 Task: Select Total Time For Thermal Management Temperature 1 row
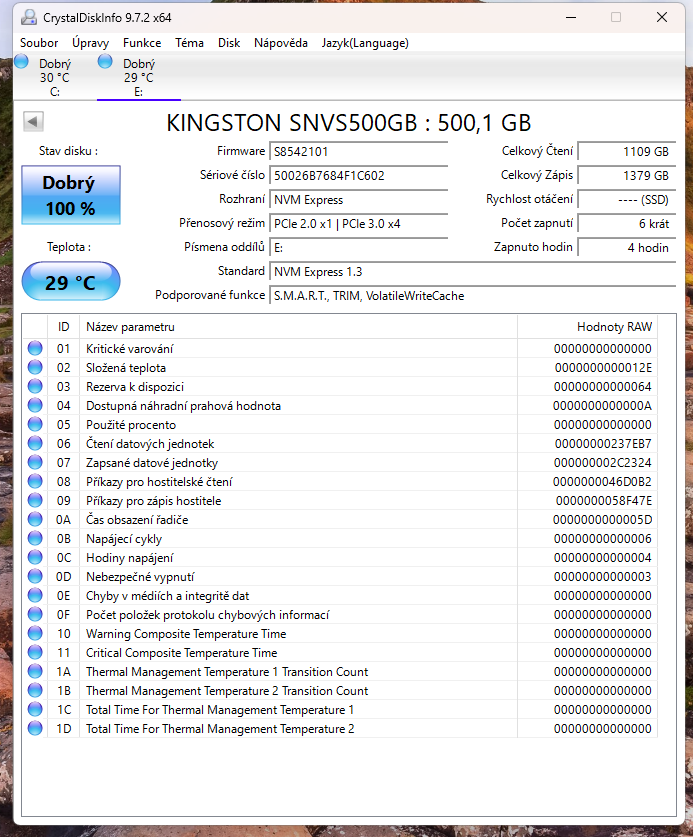point(340,710)
